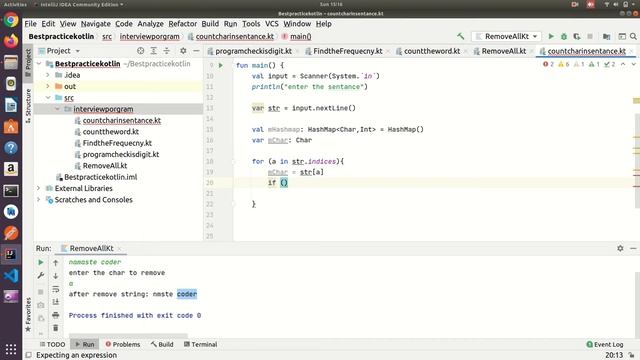Open the TODO tool window

click(52, 344)
